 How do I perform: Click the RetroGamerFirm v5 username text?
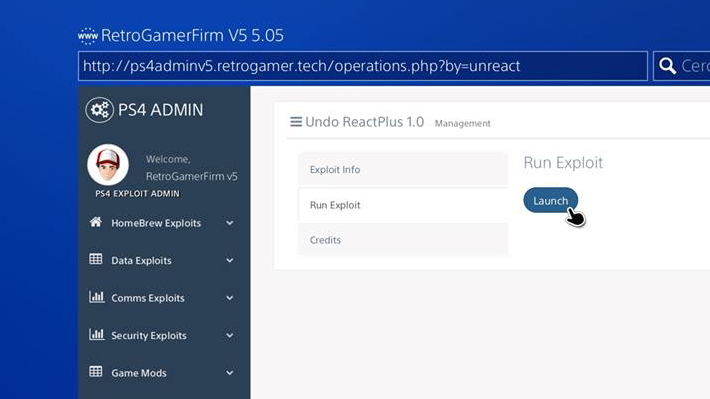(x=192, y=176)
